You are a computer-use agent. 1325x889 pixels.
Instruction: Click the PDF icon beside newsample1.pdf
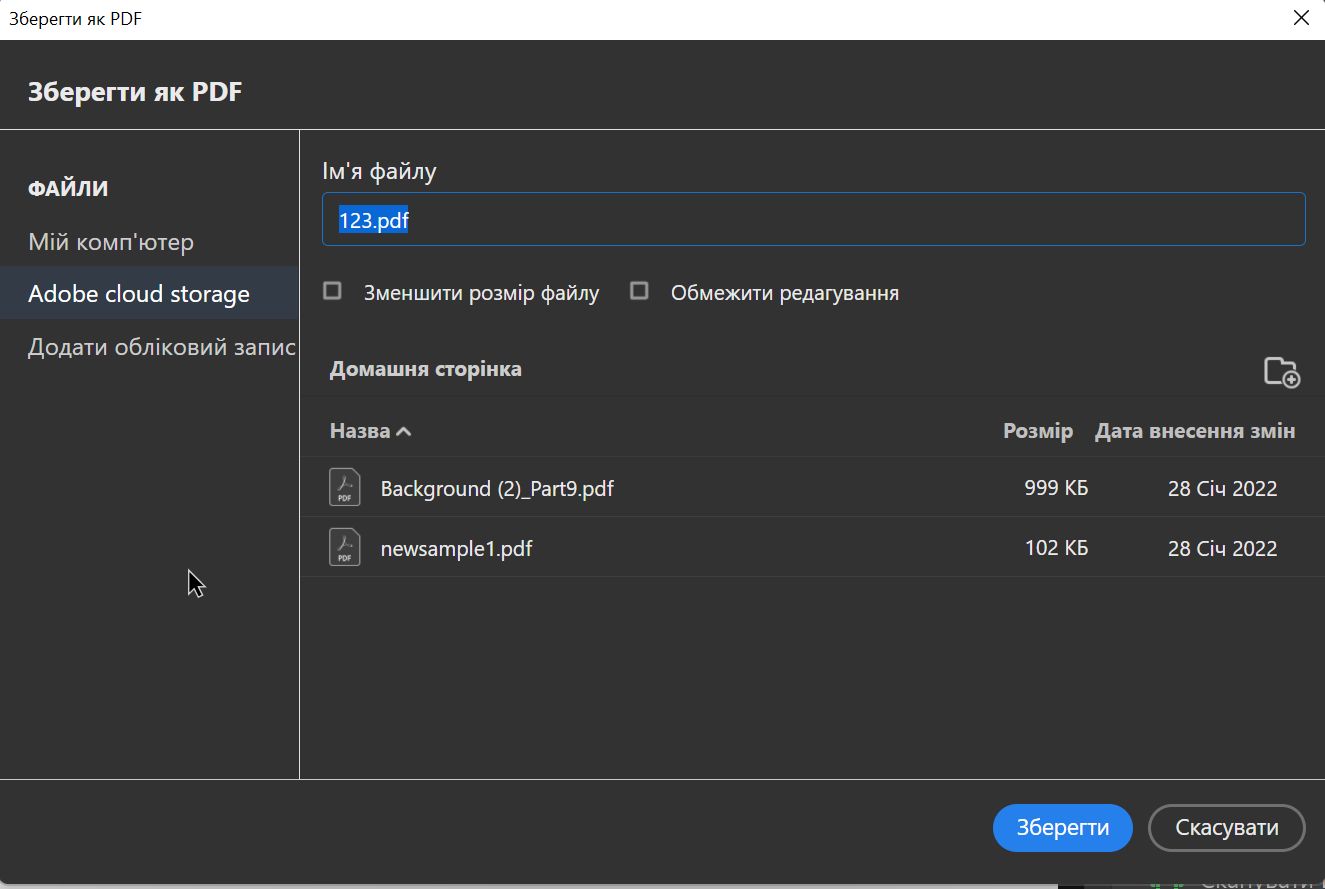pos(345,547)
